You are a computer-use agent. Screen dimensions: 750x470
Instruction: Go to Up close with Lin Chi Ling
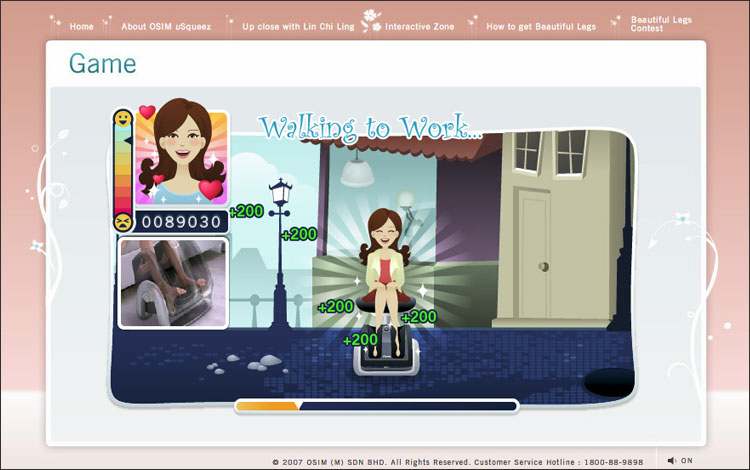[297, 27]
